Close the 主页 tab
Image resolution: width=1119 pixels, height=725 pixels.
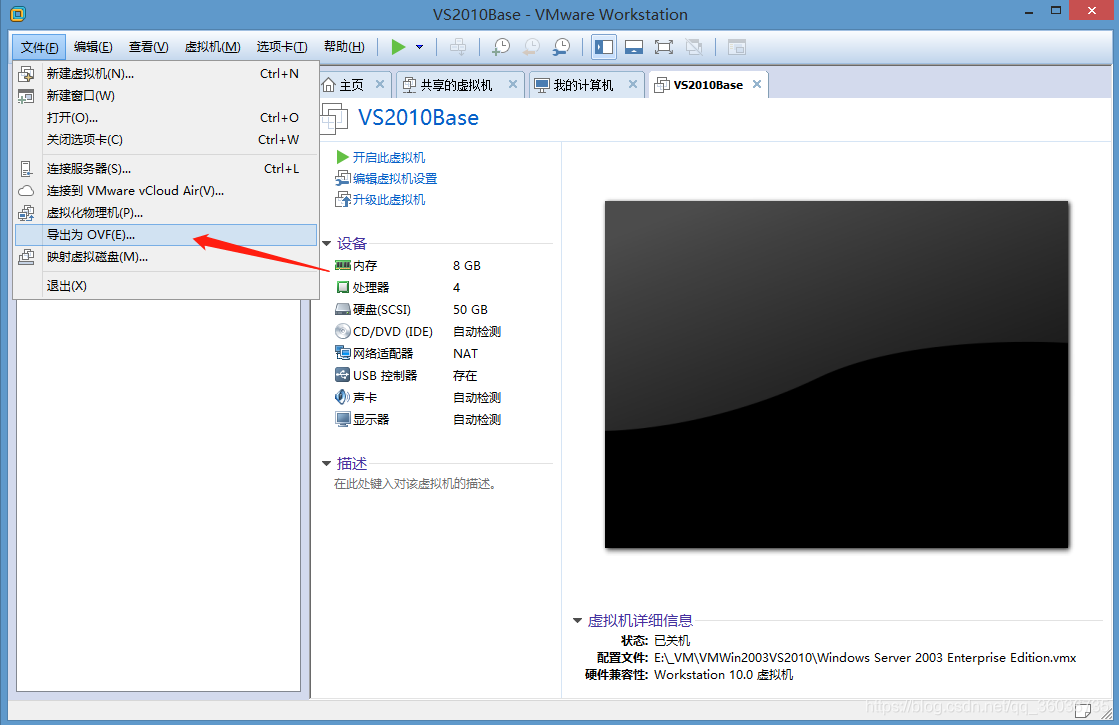380,84
